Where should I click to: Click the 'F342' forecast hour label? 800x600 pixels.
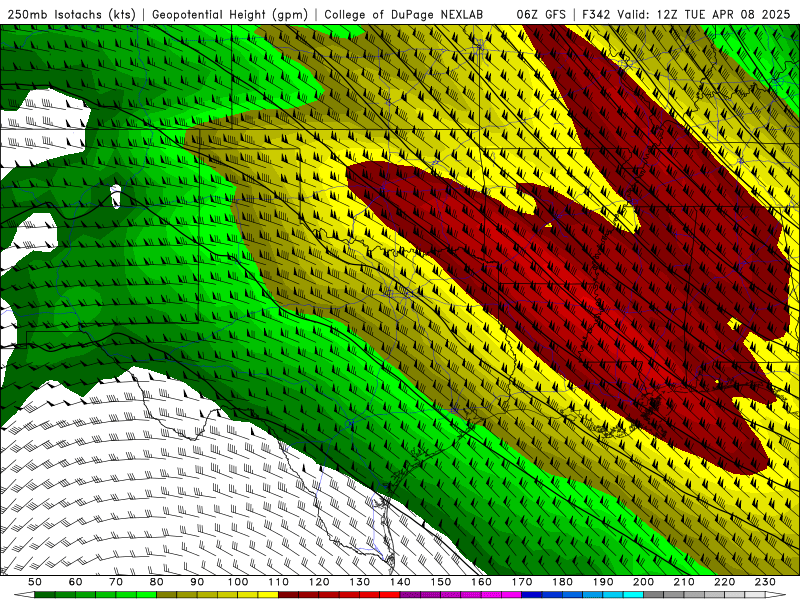point(596,14)
